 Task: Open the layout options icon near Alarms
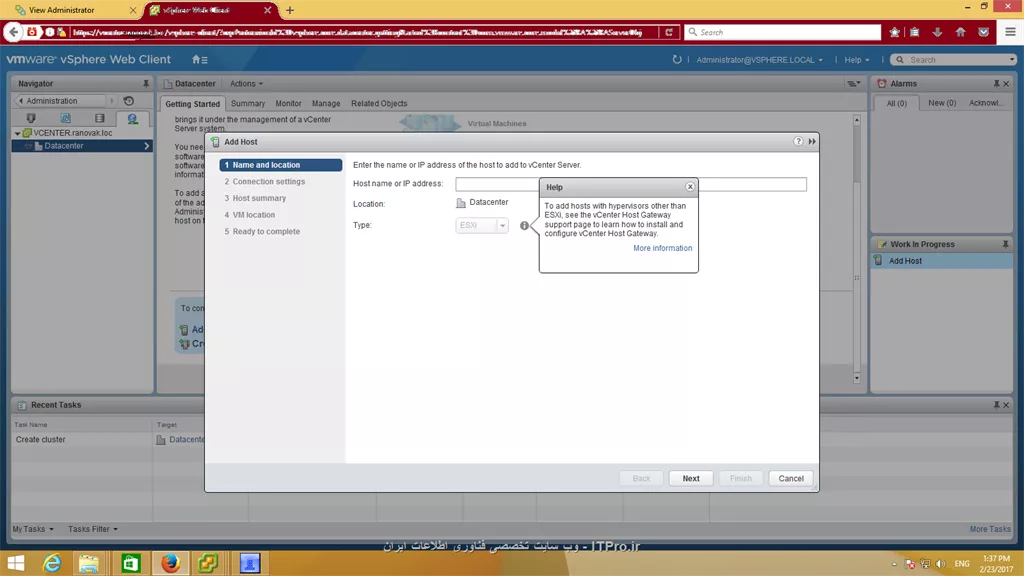pyautogui.click(x=854, y=84)
